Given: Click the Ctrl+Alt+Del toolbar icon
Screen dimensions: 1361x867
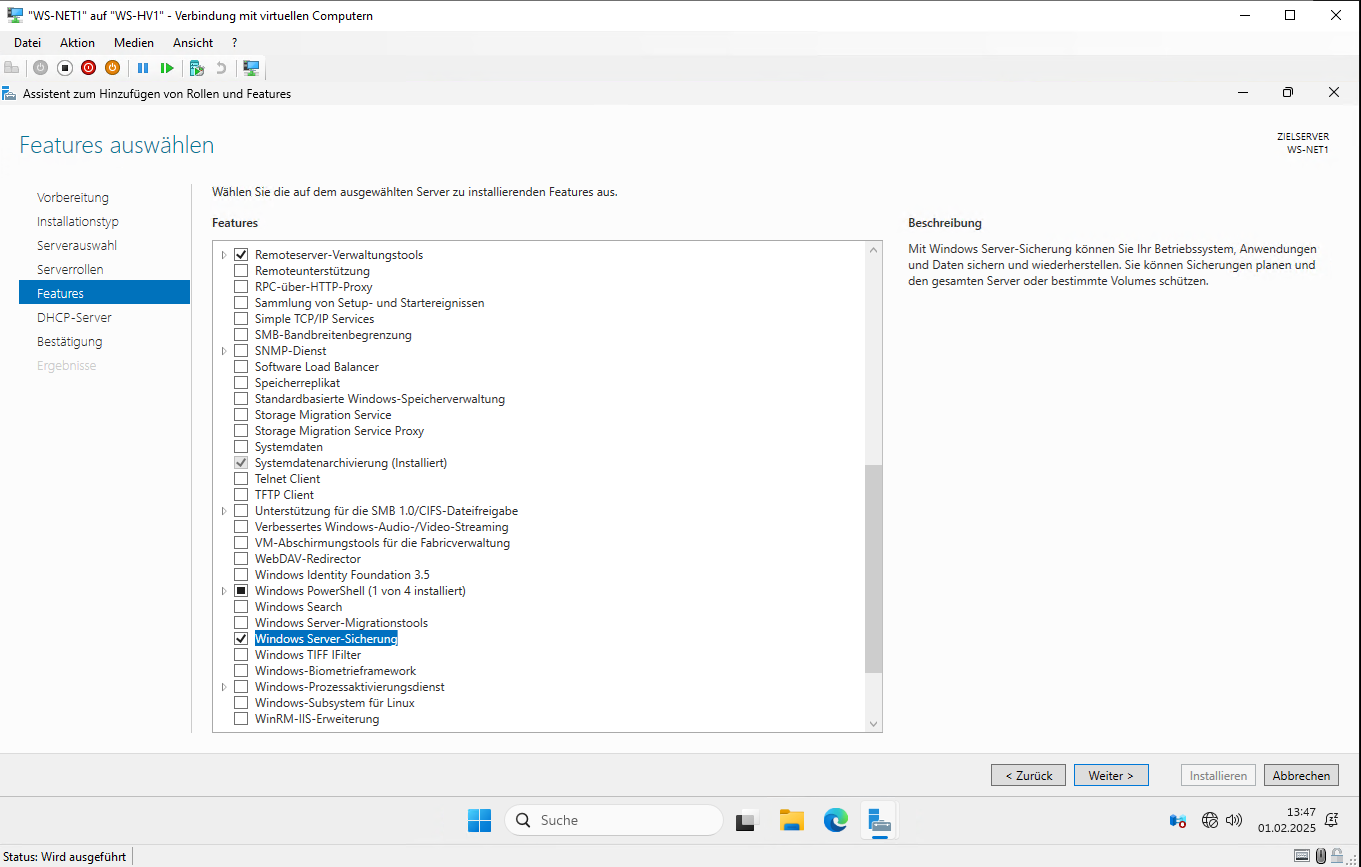Looking at the screenshot, I should pos(11,68).
